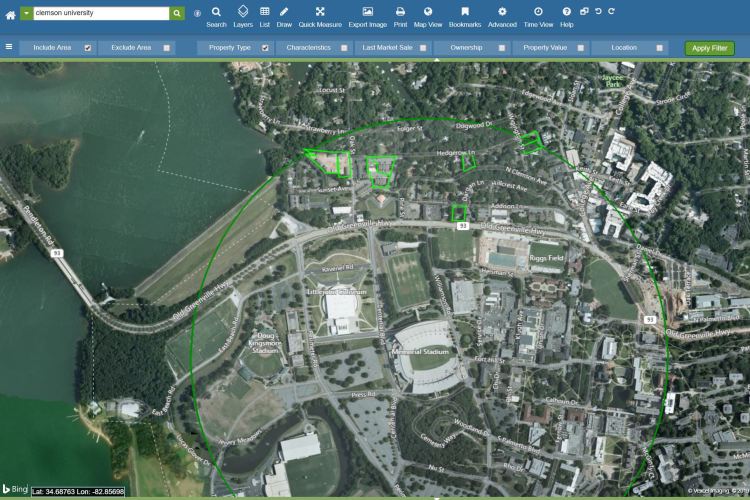The width and height of the screenshot is (750, 500).
Task: Open Advanced settings gear
Action: pyautogui.click(x=502, y=17)
